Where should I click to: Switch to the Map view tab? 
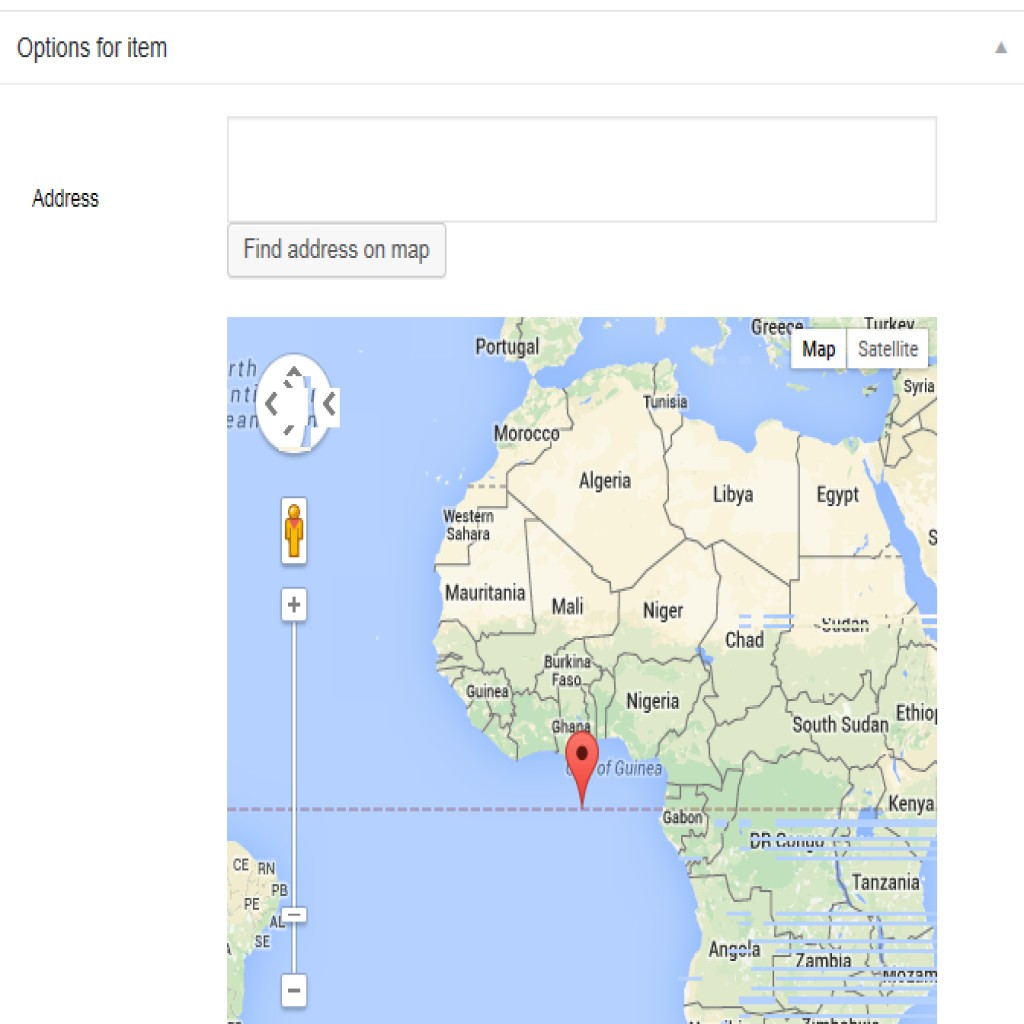[818, 349]
